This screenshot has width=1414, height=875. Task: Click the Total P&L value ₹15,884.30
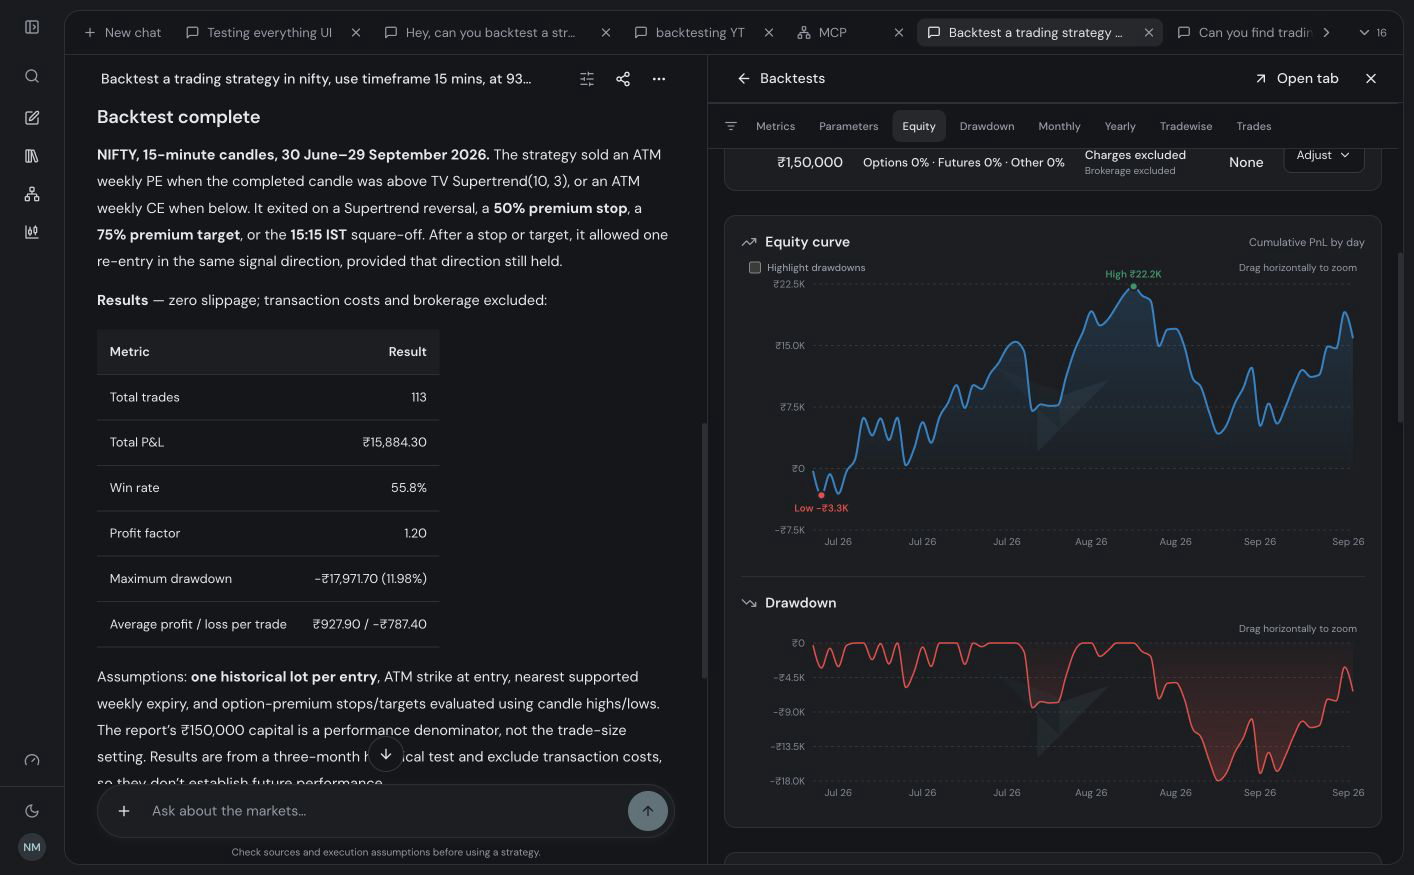pos(394,442)
